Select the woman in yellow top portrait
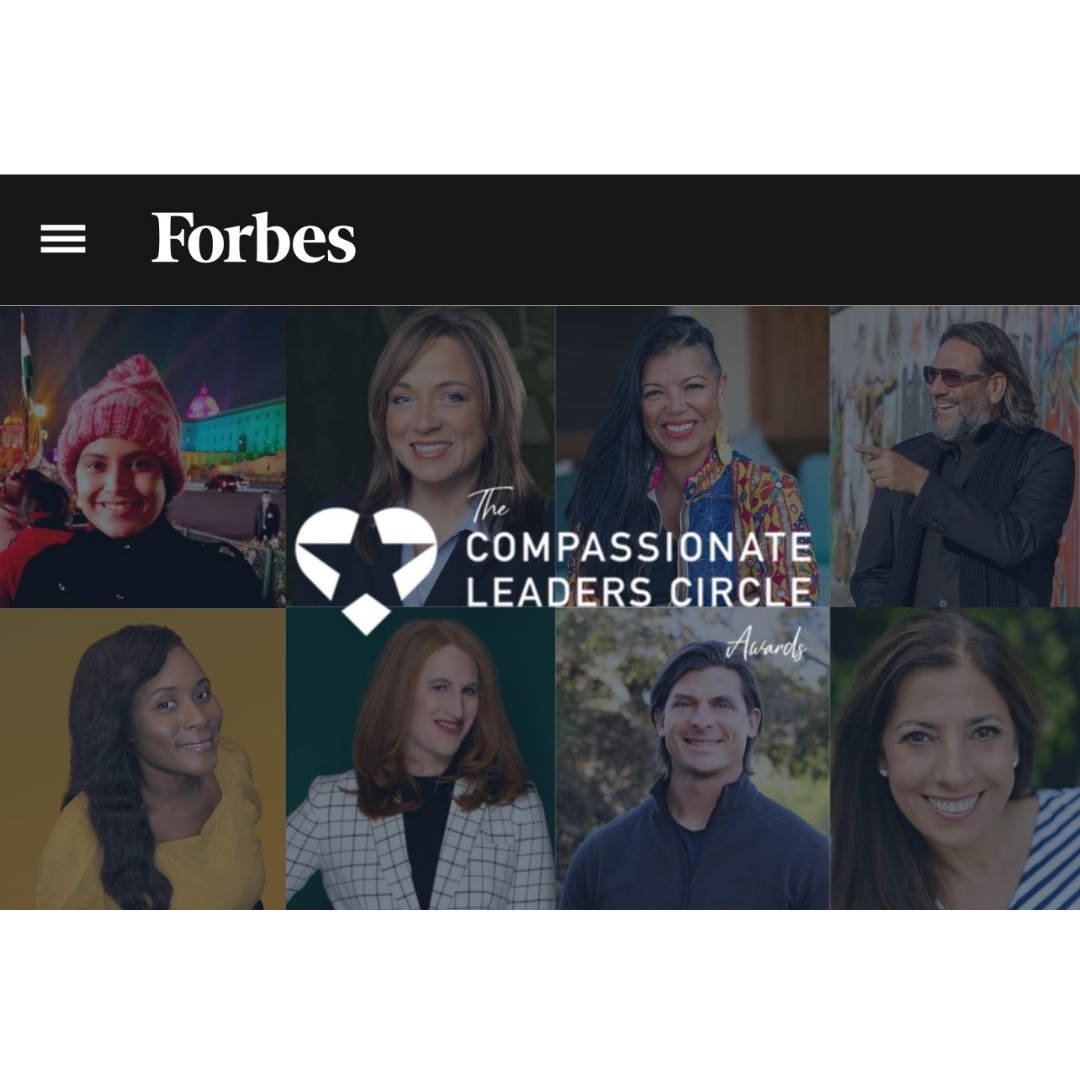The image size is (1080, 1080). [x=143, y=758]
